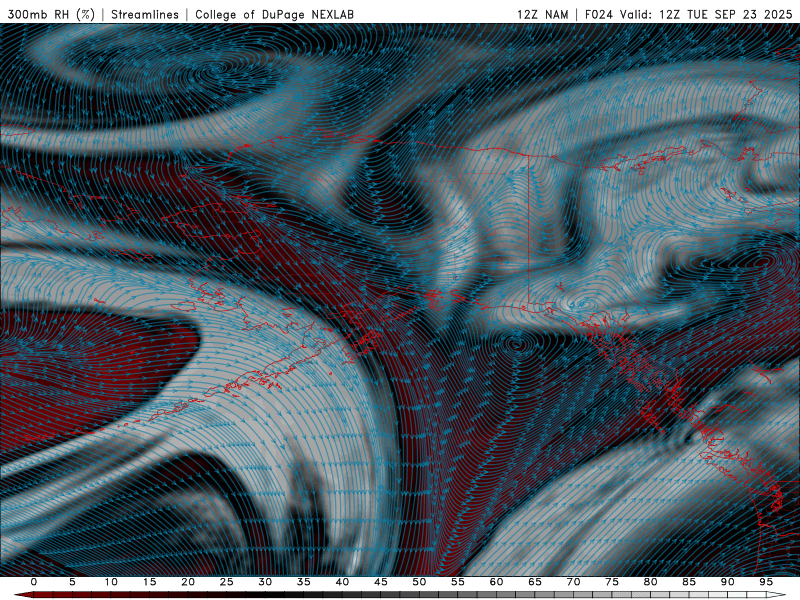The width and height of the screenshot is (800, 600).
Task: Click the colorbar label "25"
Action: [x=227, y=582]
